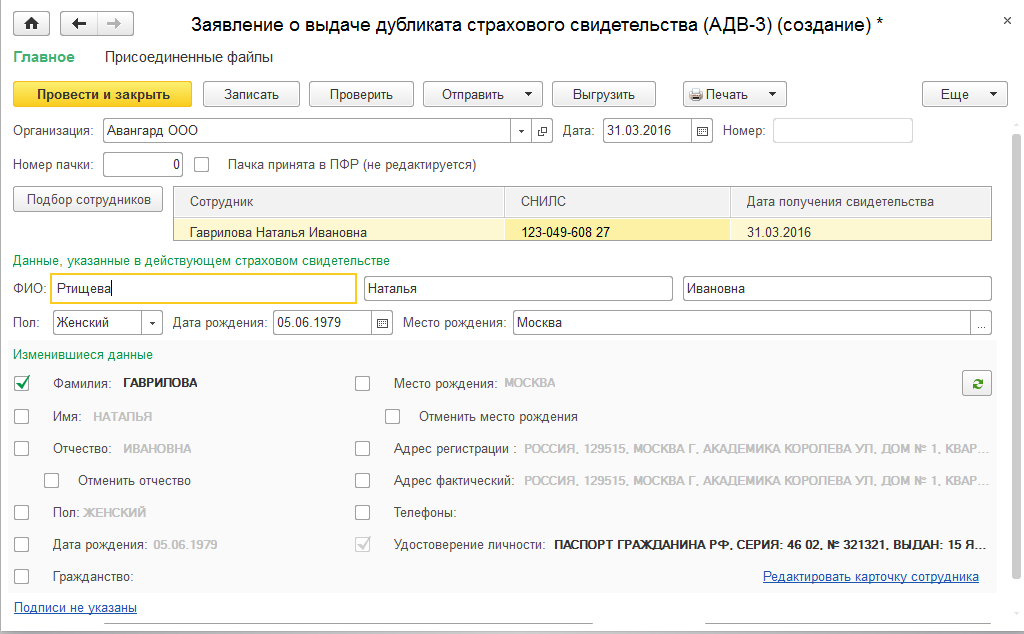The height and width of the screenshot is (634, 1024).
Task: Go back with the left arrow
Action: pos(80,23)
